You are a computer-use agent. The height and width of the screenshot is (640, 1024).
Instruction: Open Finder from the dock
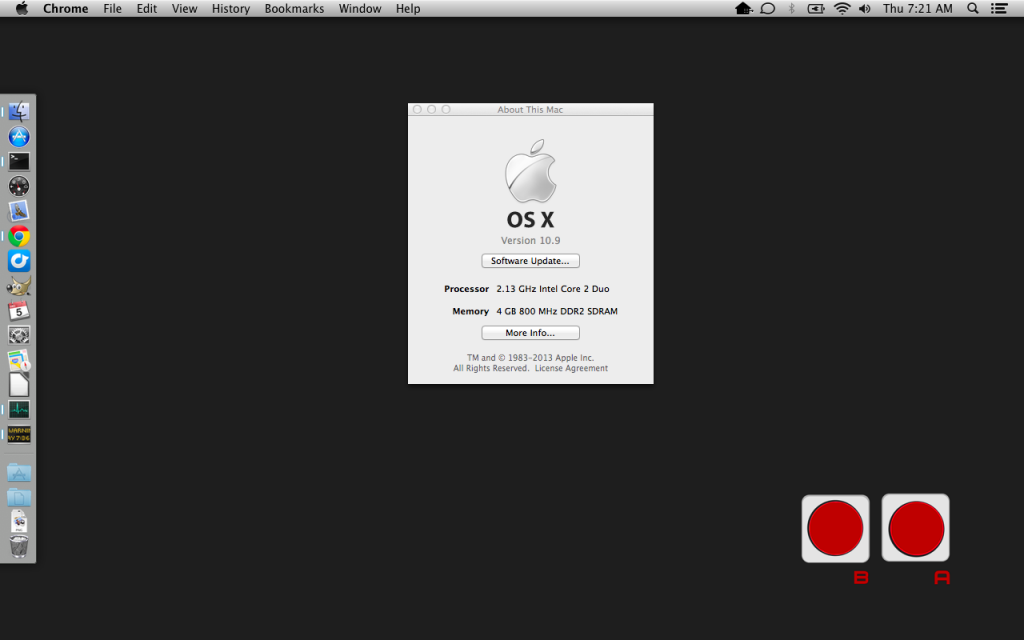tap(19, 112)
